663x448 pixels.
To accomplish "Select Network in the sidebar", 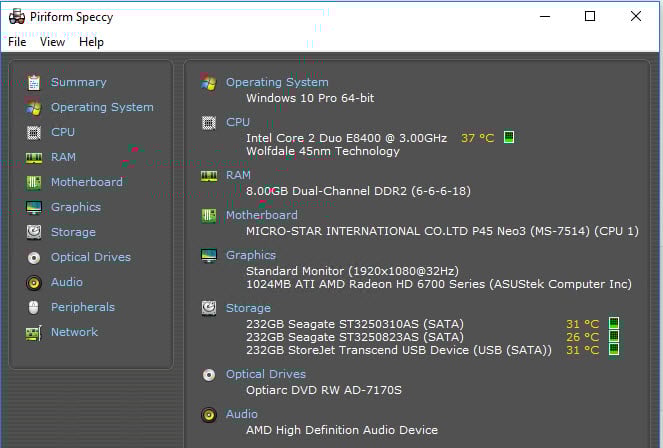I will (x=74, y=332).
